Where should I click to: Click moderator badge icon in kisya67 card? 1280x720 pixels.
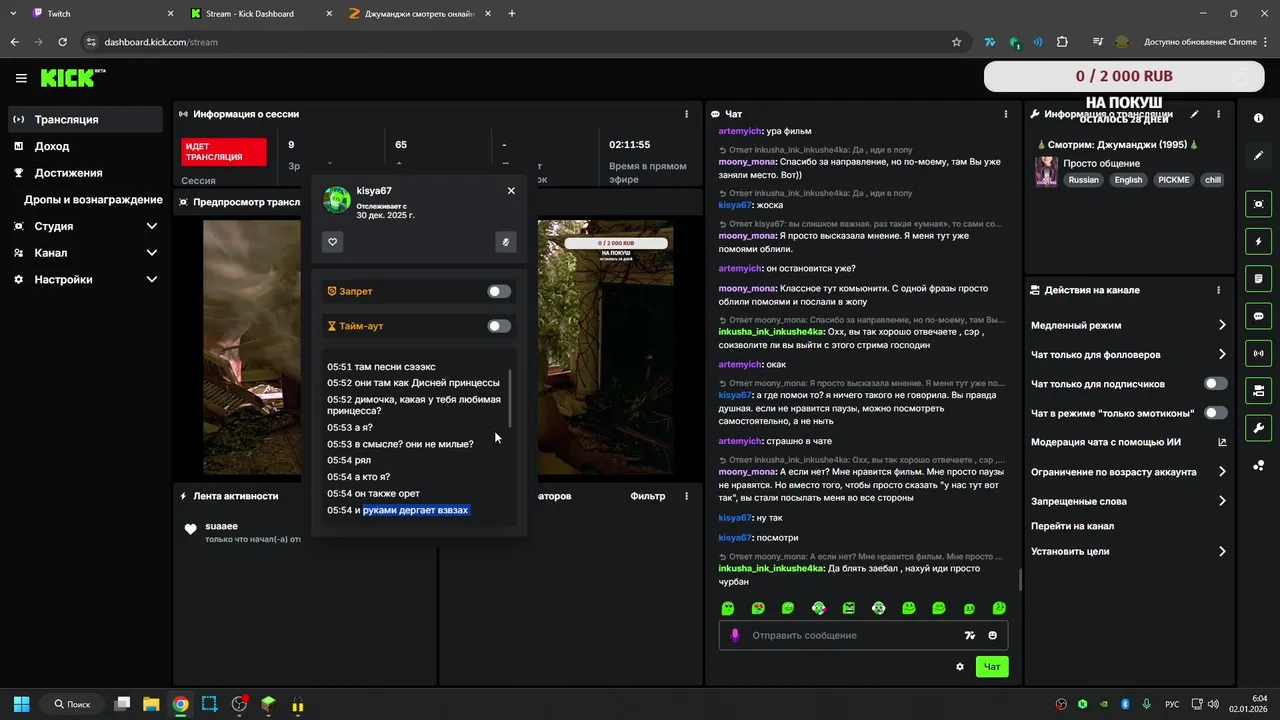tap(506, 241)
